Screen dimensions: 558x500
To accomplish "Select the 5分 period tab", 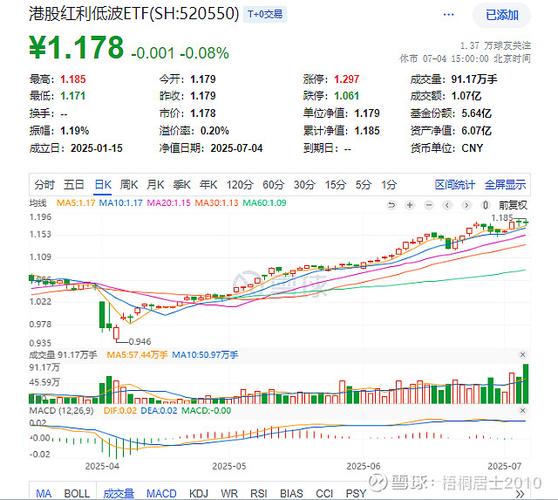I will coord(363,185).
